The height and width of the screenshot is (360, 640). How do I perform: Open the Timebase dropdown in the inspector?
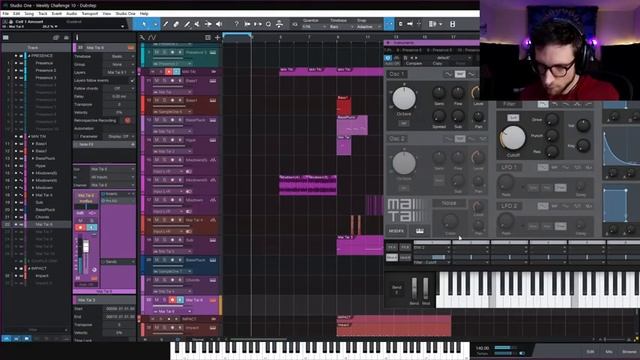tap(119, 56)
